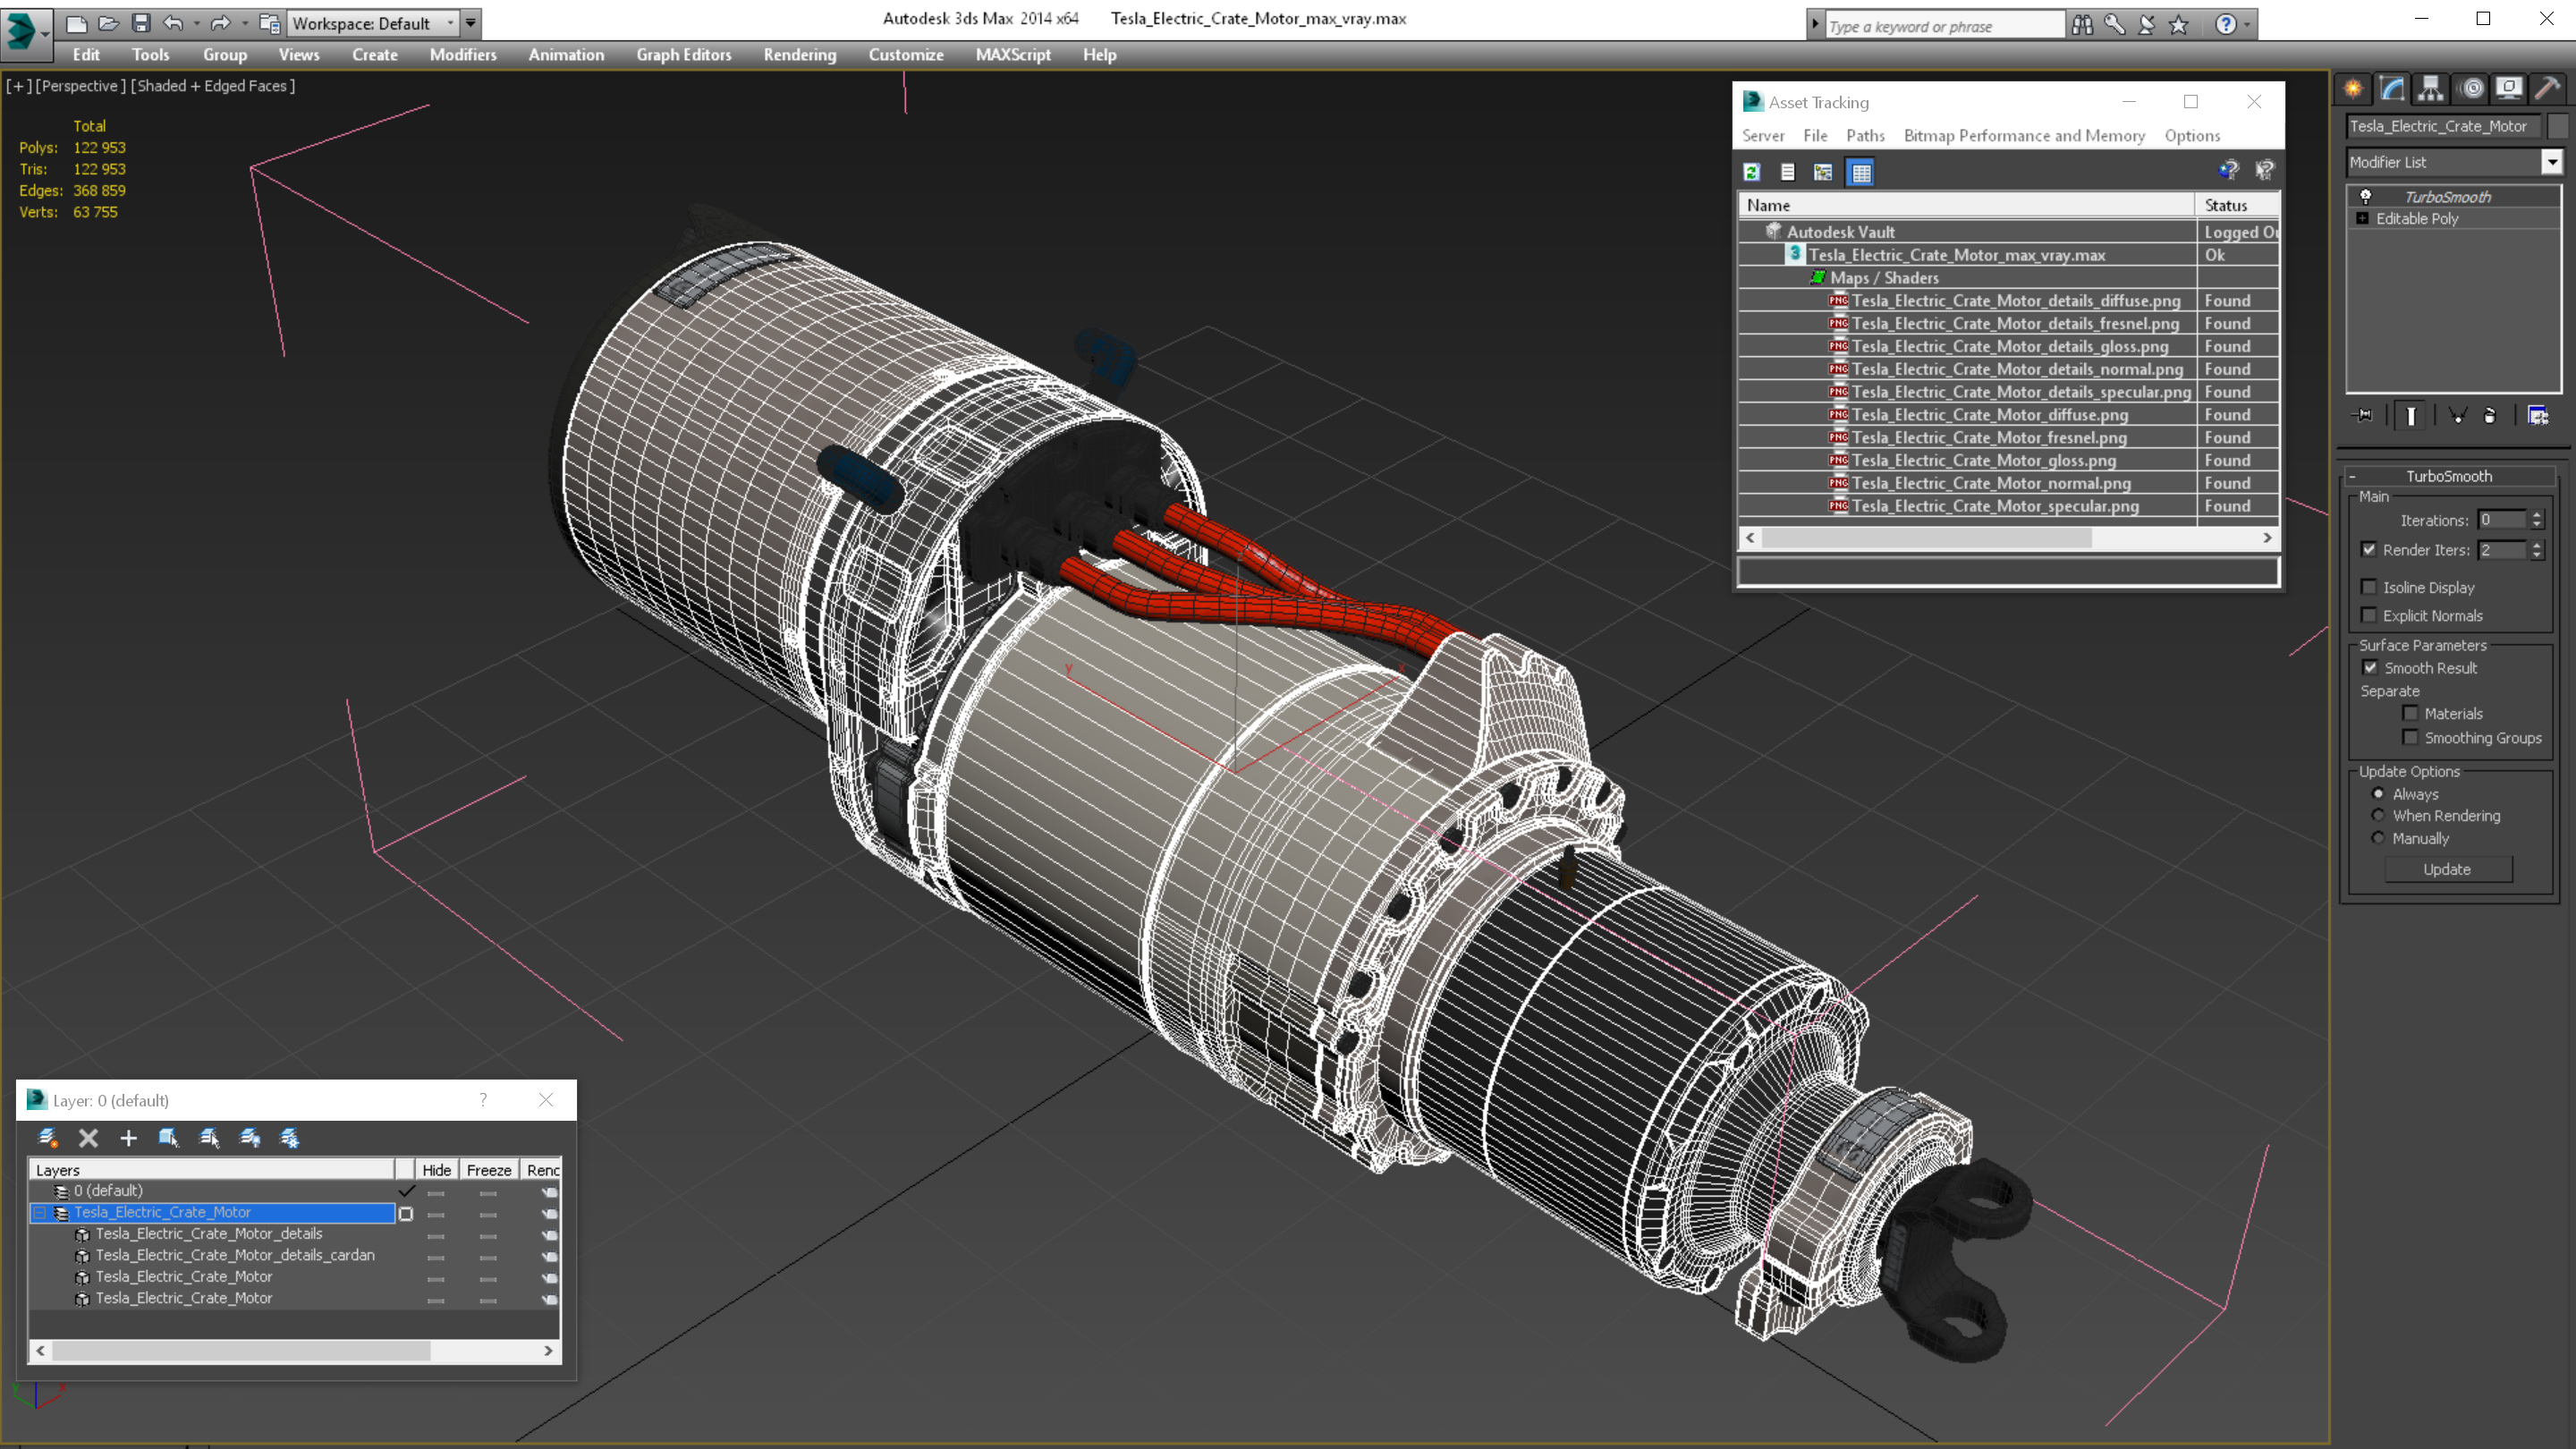Screen dimensions: 2576x1449
Task: Click Refresh icon in Asset Tracking
Action: pyautogui.click(x=1752, y=172)
